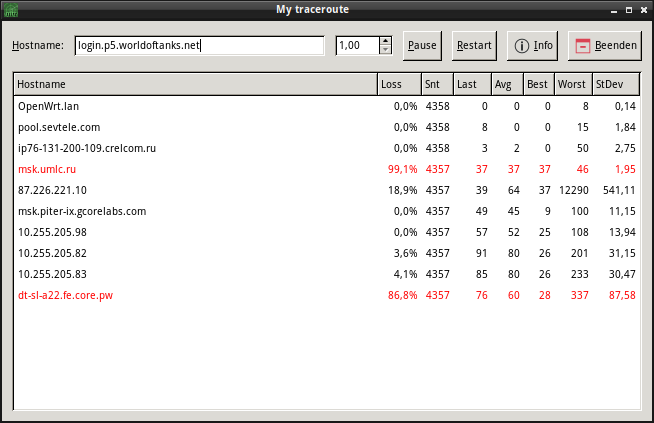Select msk.piter-ix.gcorelabs.com hop
Screen dimensions: 654x423
click(327, 211)
